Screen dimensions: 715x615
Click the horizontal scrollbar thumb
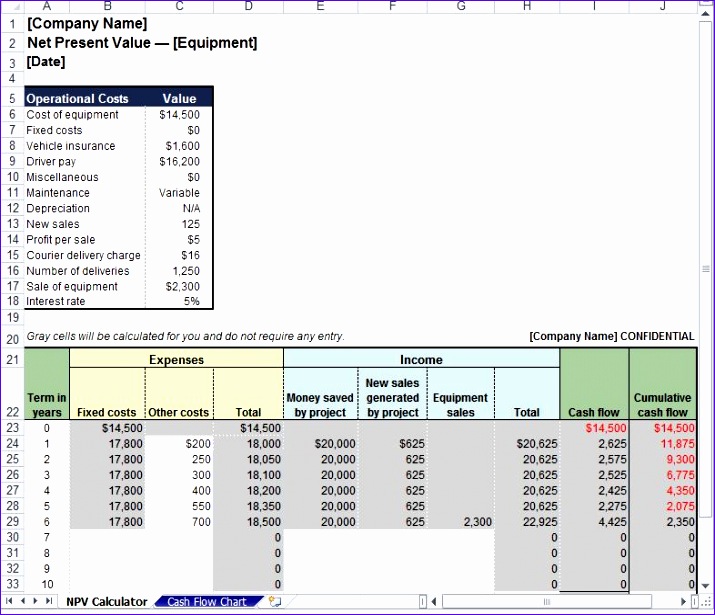pyautogui.click(x=547, y=602)
